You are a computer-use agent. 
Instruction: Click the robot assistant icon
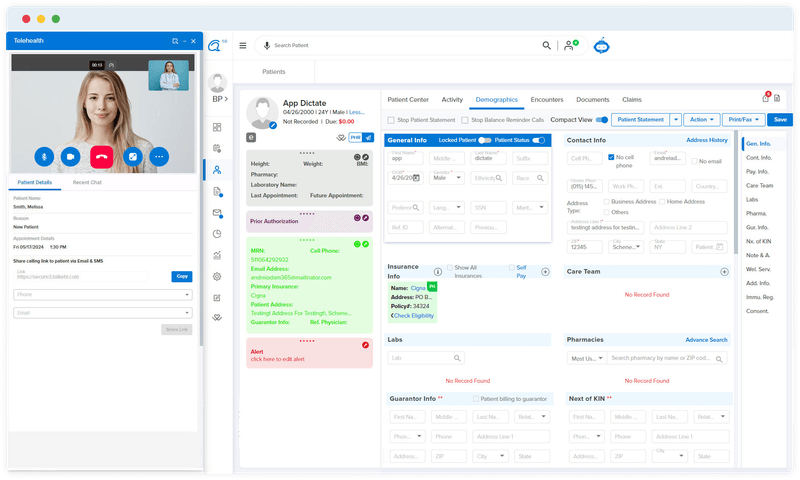[x=602, y=45]
